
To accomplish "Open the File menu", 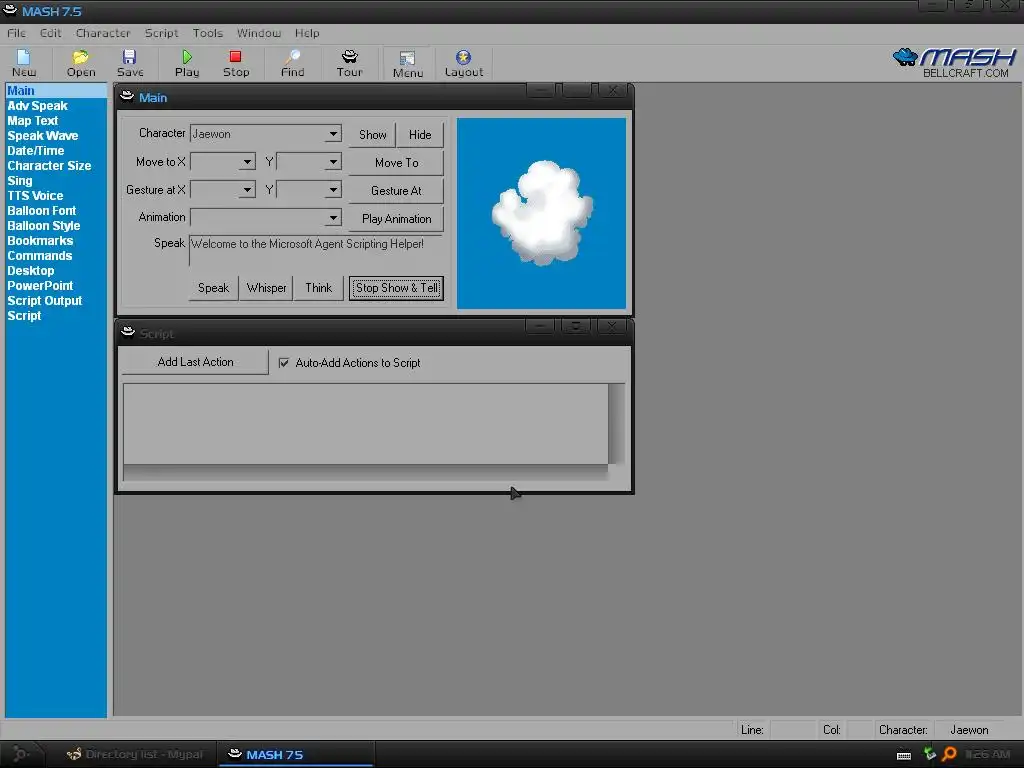I will coord(16,33).
